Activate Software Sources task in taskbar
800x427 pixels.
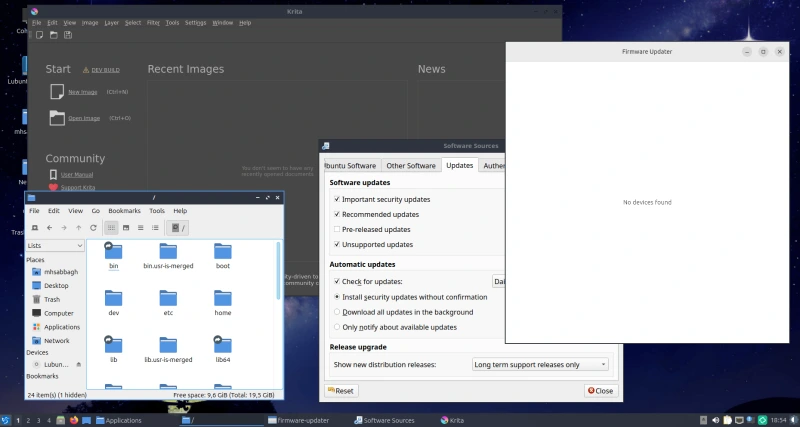point(384,420)
